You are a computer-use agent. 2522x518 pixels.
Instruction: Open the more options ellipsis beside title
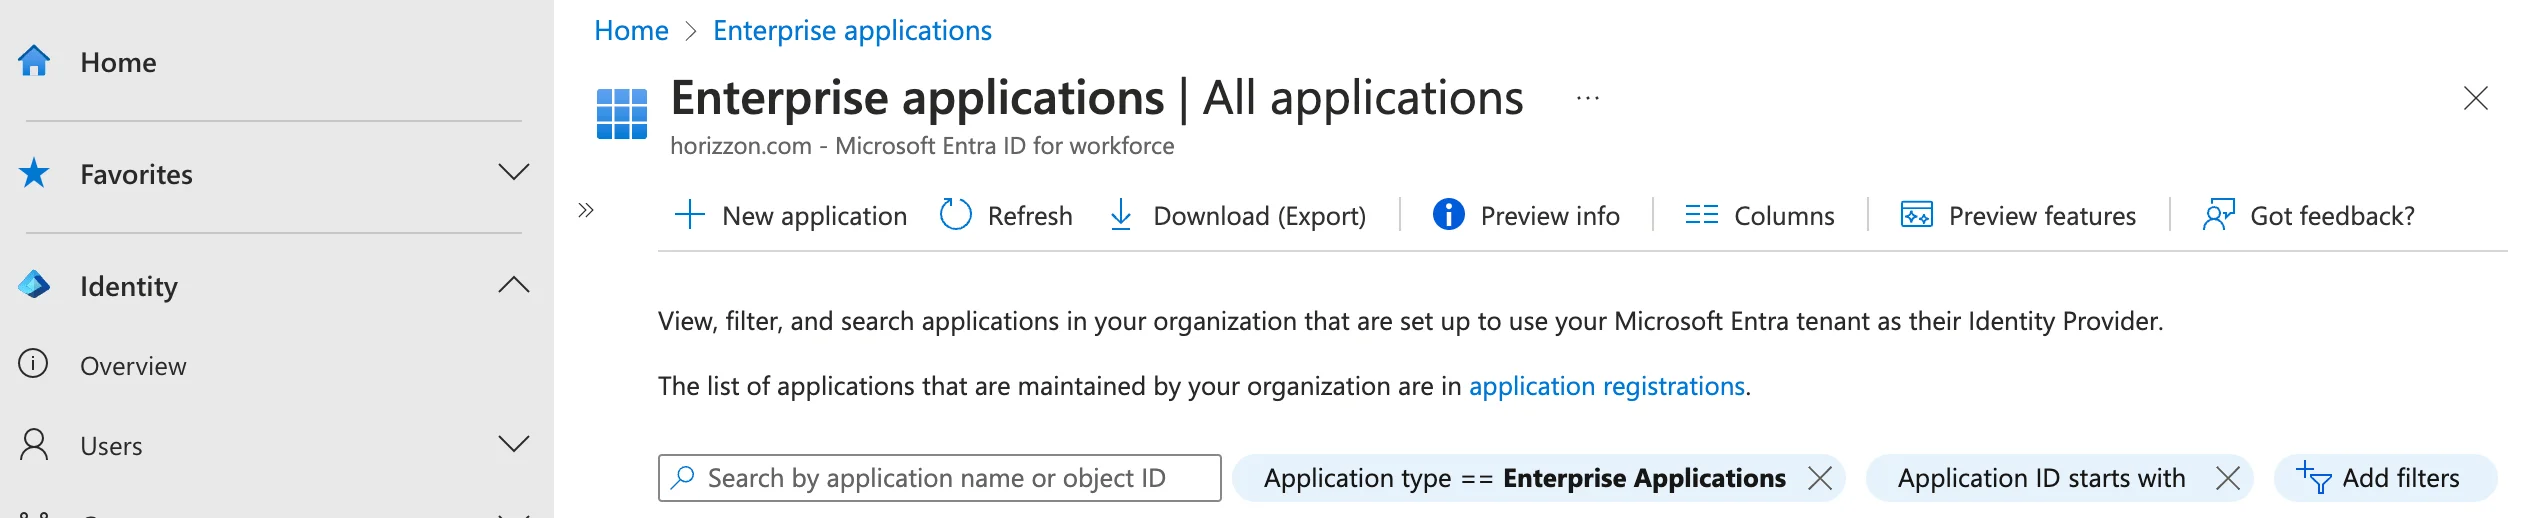1588,98
